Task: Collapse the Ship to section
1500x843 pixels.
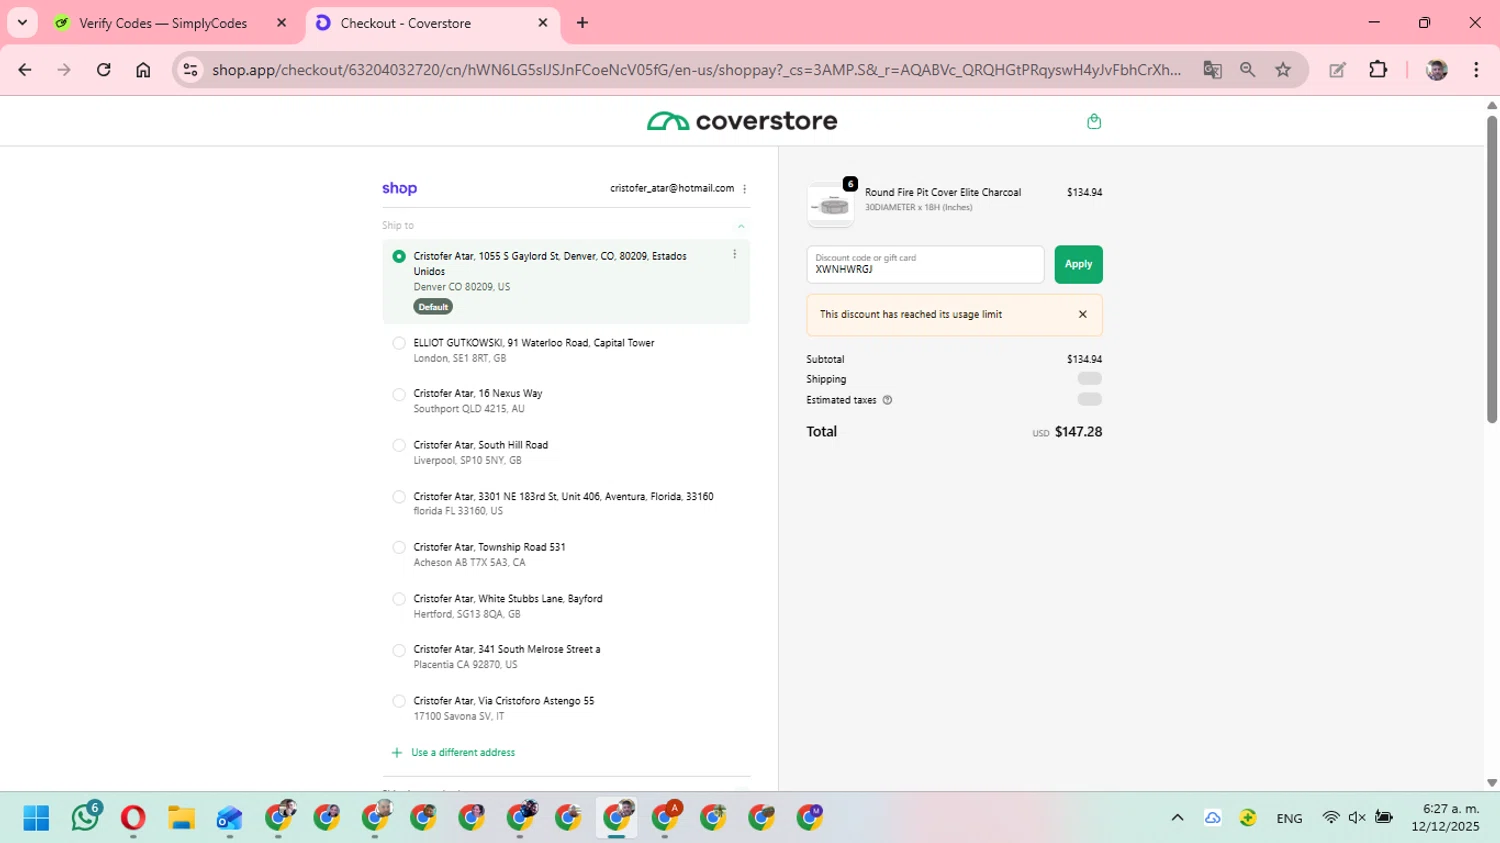Action: [741, 226]
